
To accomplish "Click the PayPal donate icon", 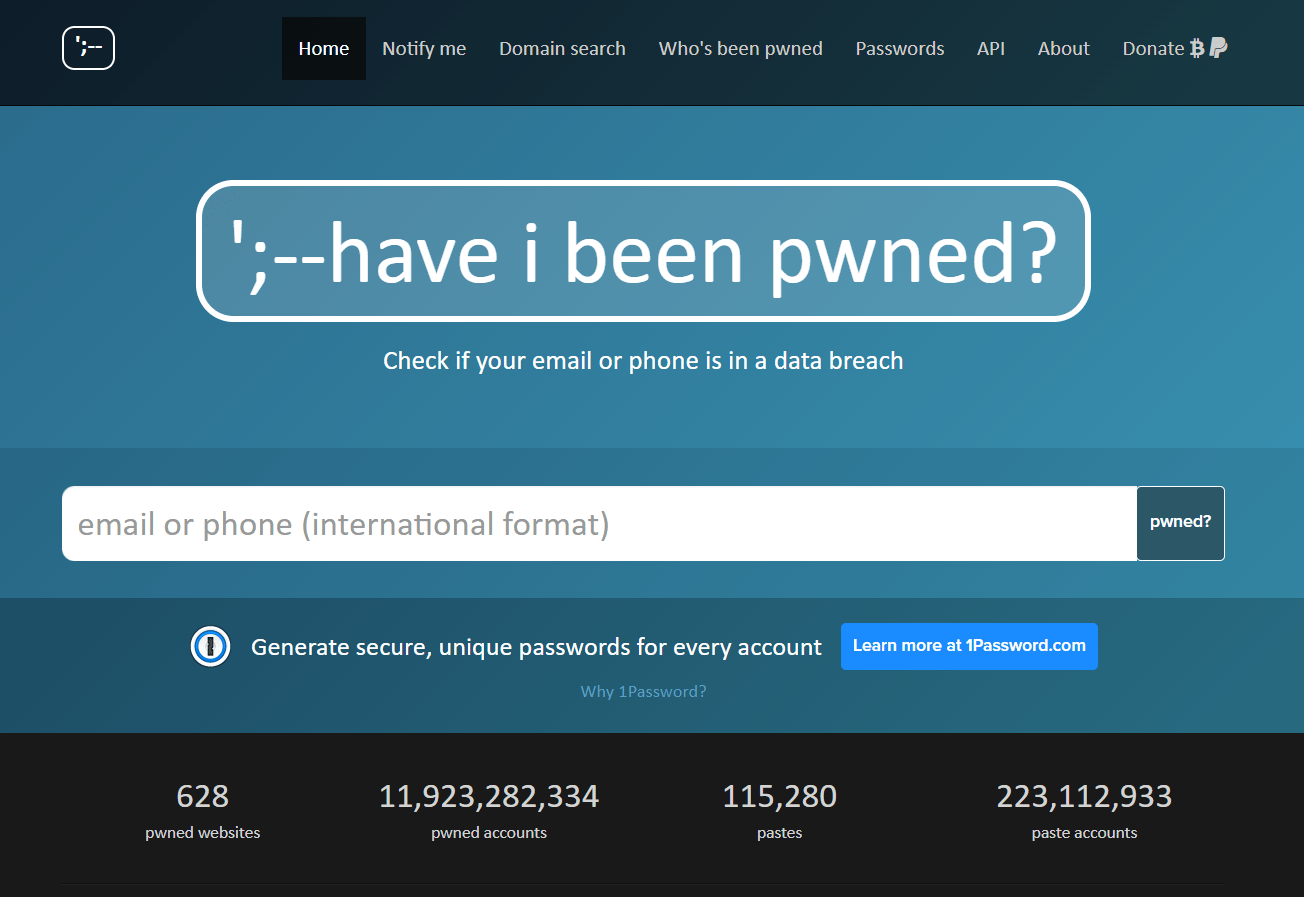I will tap(1218, 48).
